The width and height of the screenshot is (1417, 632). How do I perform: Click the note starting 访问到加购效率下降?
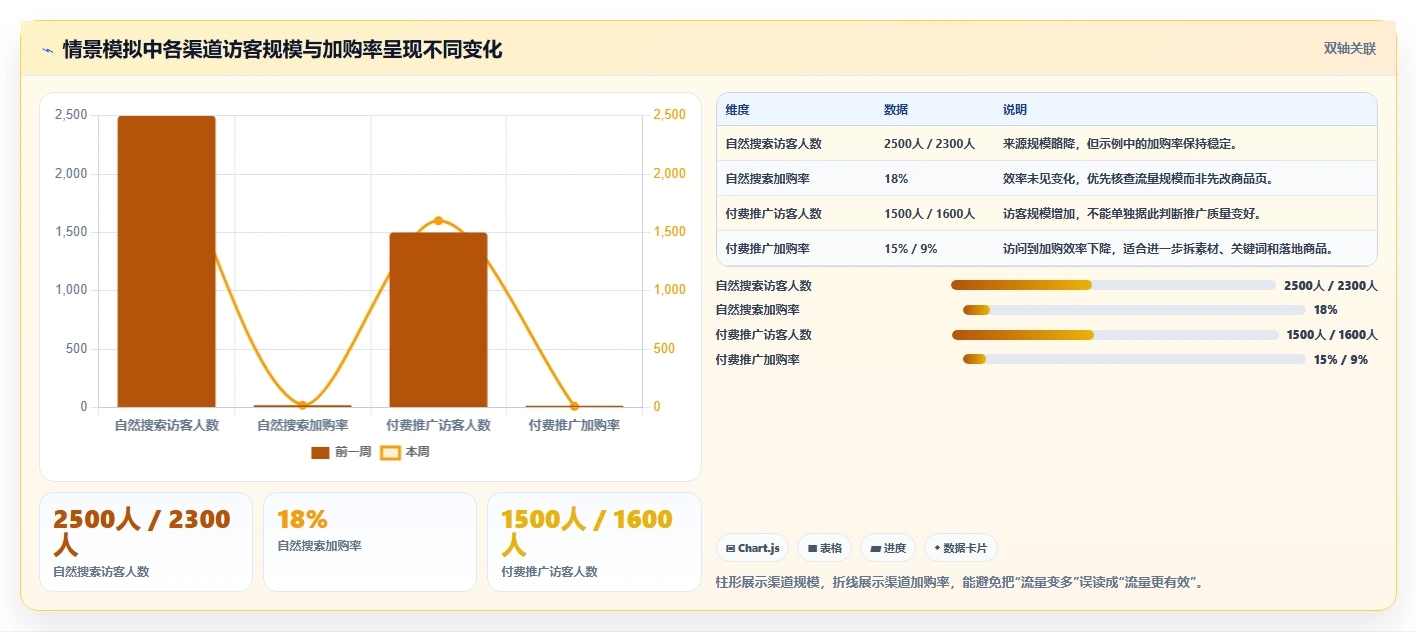pyautogui.click(x=1171, y=249)
